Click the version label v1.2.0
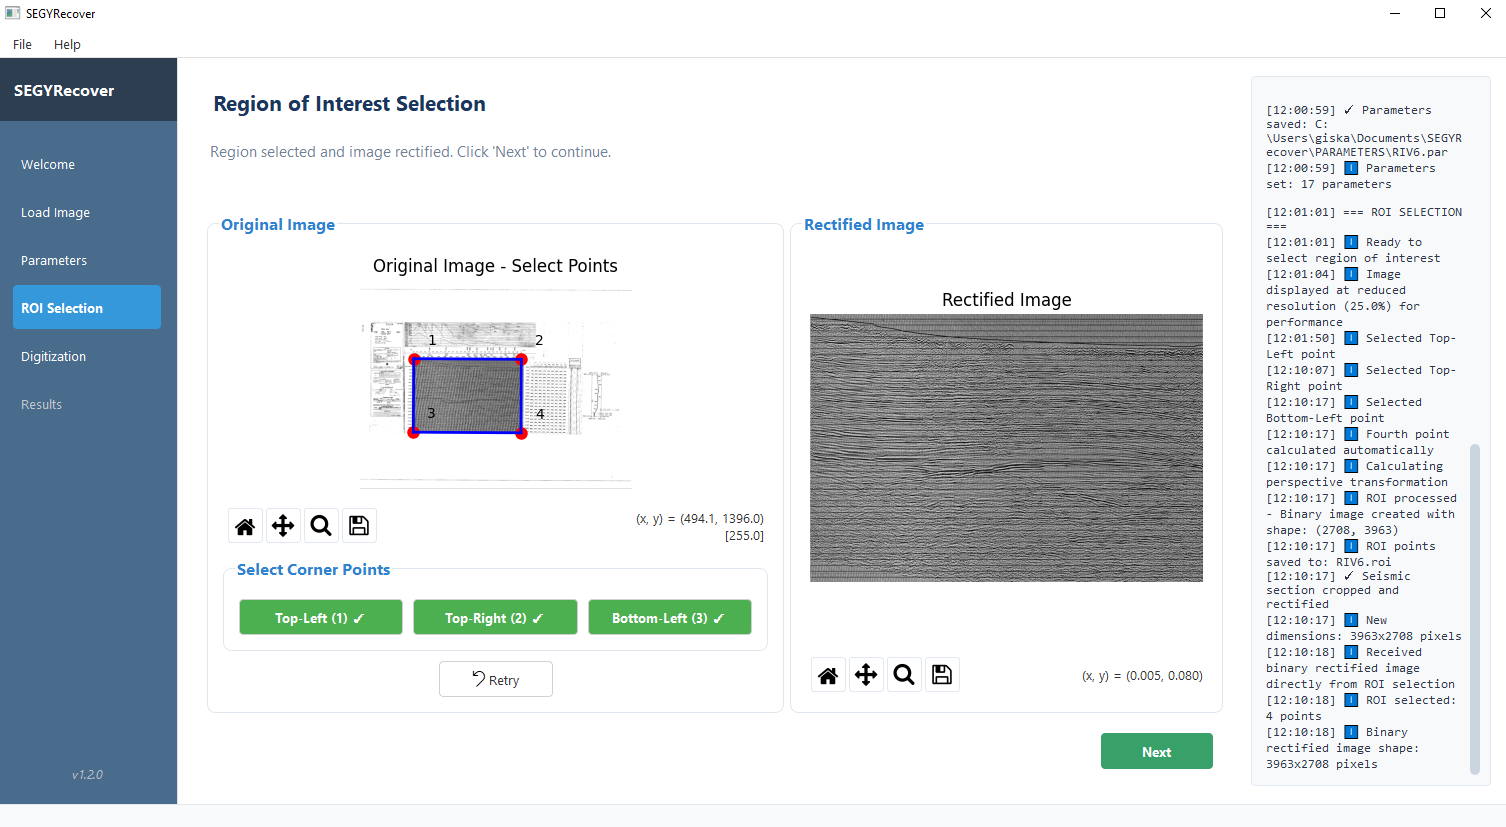 pos(87,774)
